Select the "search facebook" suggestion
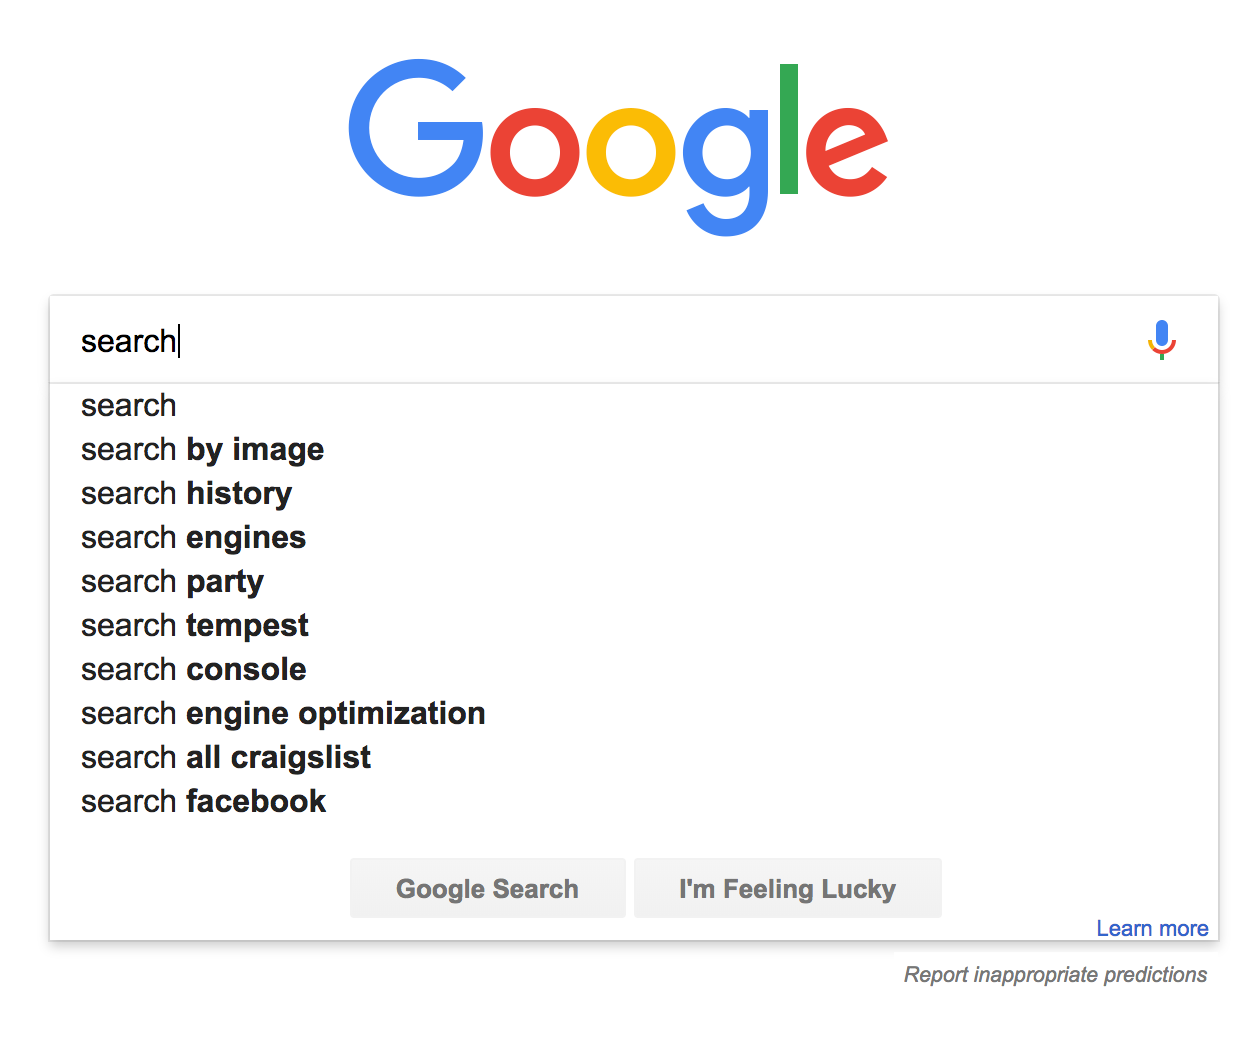Screen dimensions: 1256x1044 pyautogui.click(x=203, y=802)
